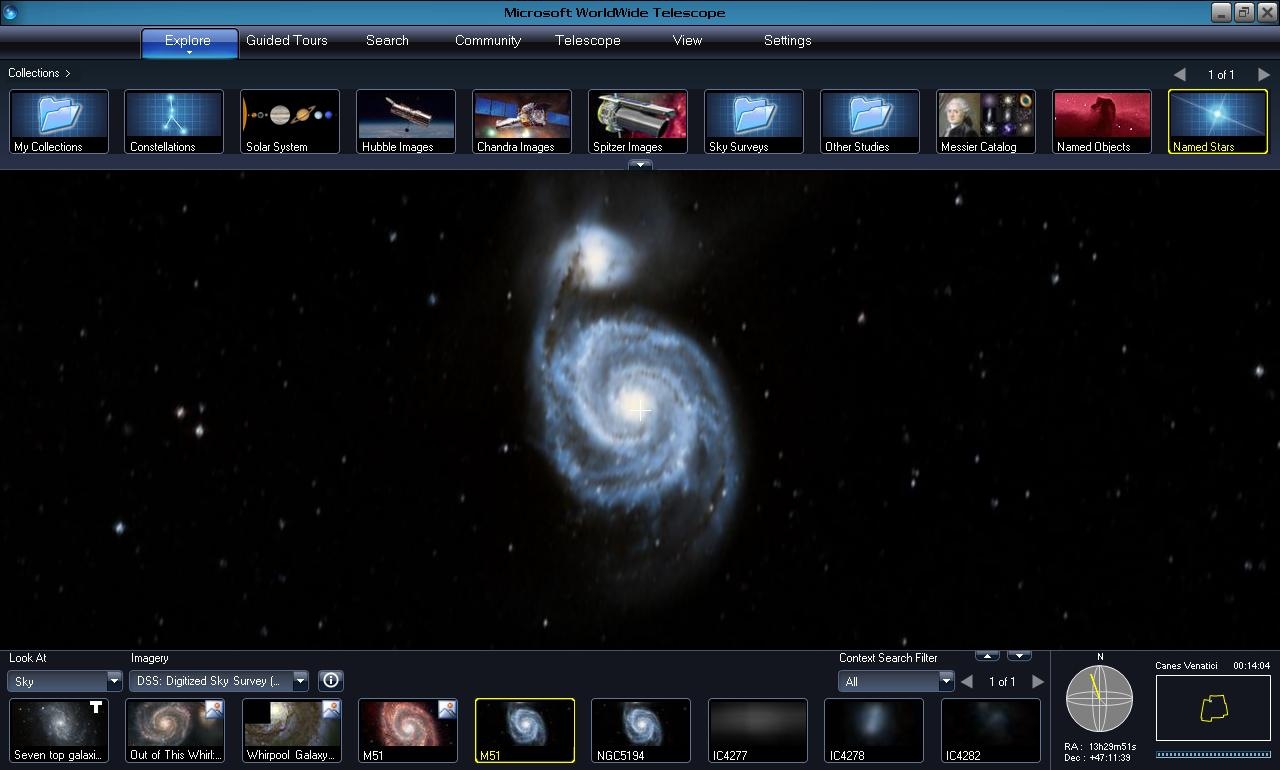This screenshot has width=1280, height=770.
Task: Go to previous context results page
Action: coord(967,681)
